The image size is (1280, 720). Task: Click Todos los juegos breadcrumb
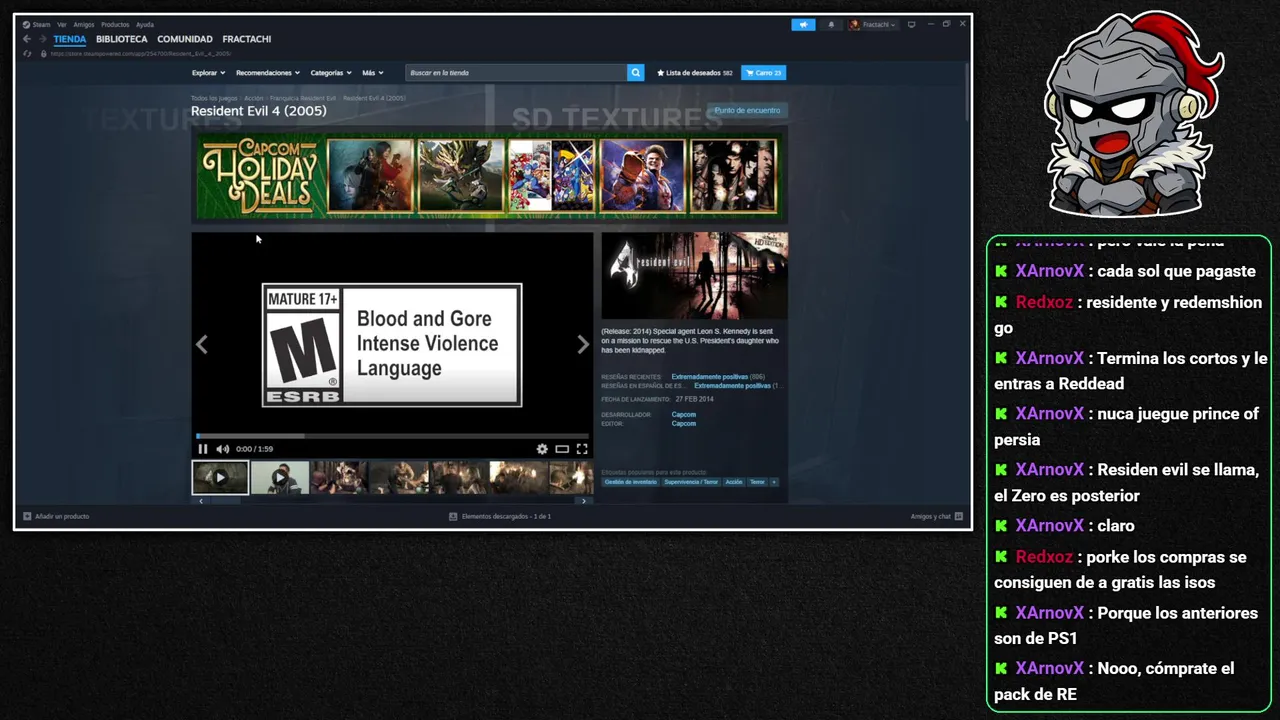[214, 98]
